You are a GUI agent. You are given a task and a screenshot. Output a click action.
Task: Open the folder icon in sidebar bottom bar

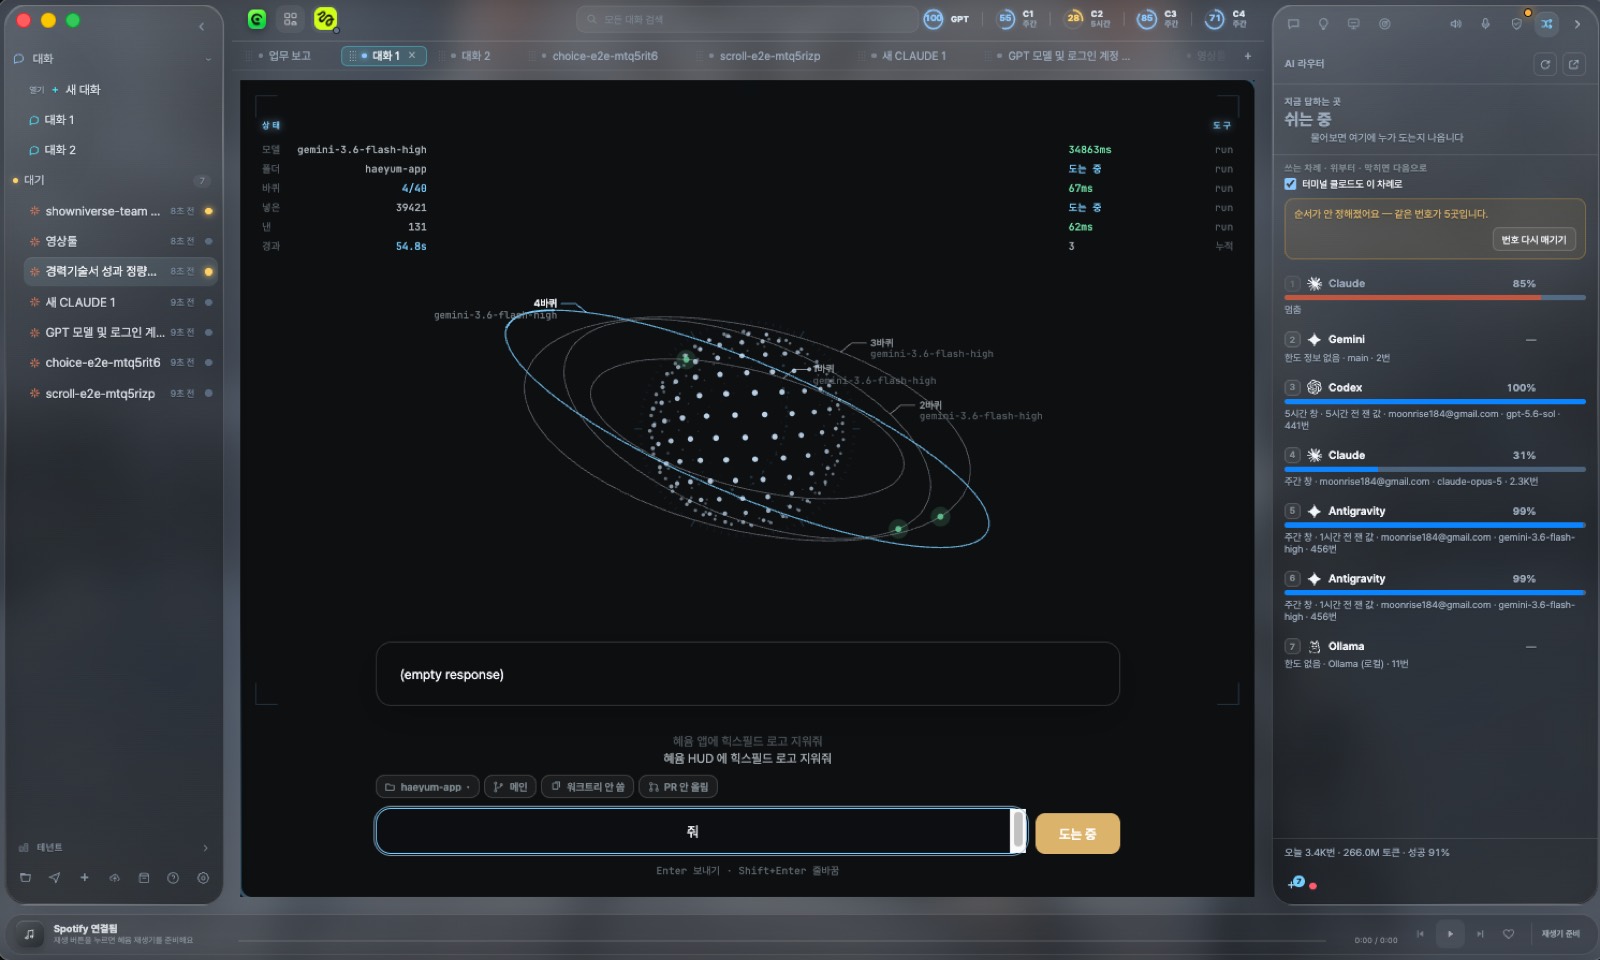click(26, 878)
